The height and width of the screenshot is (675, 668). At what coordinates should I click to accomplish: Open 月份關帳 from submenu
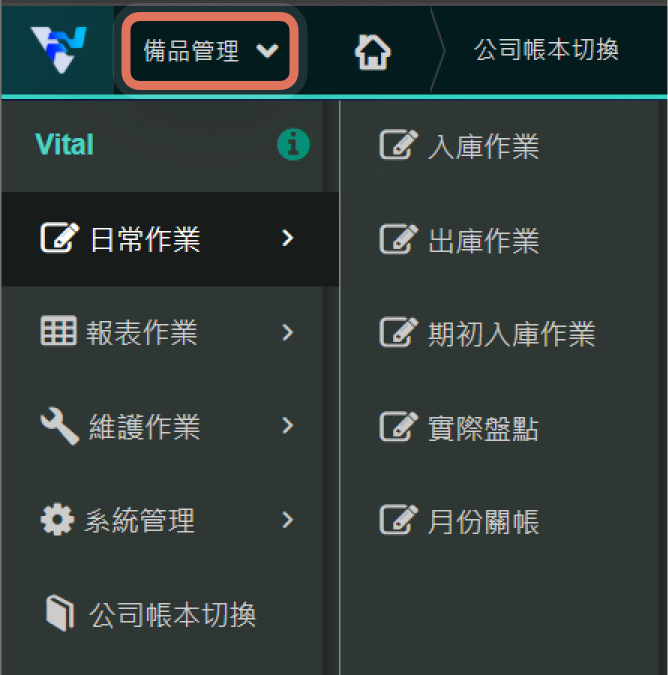pyautogui.click(x=483, y=522)
